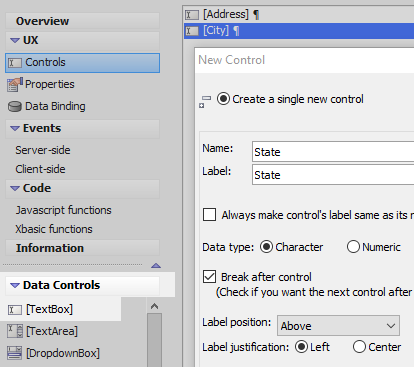Collapse the Code section

[15, 189]
